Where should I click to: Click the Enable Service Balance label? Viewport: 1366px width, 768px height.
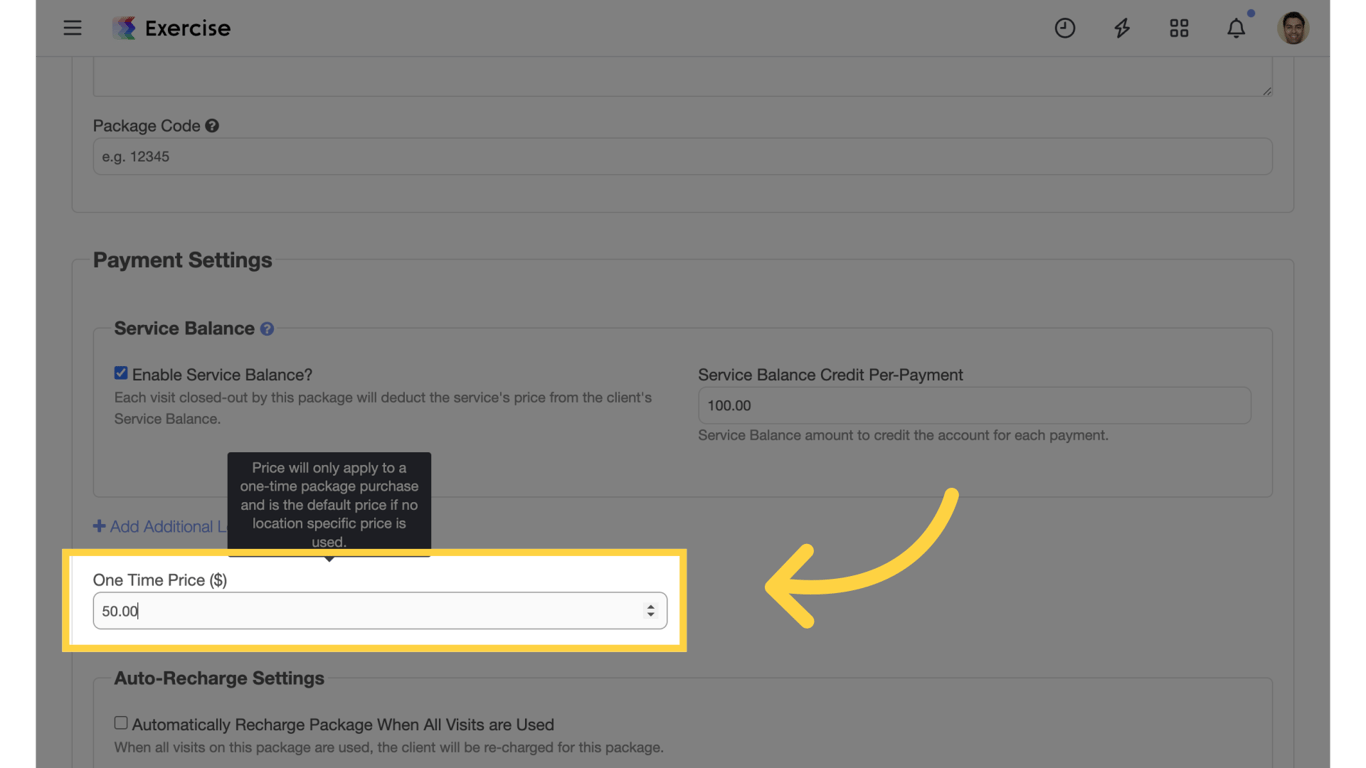tap(222, 374)
